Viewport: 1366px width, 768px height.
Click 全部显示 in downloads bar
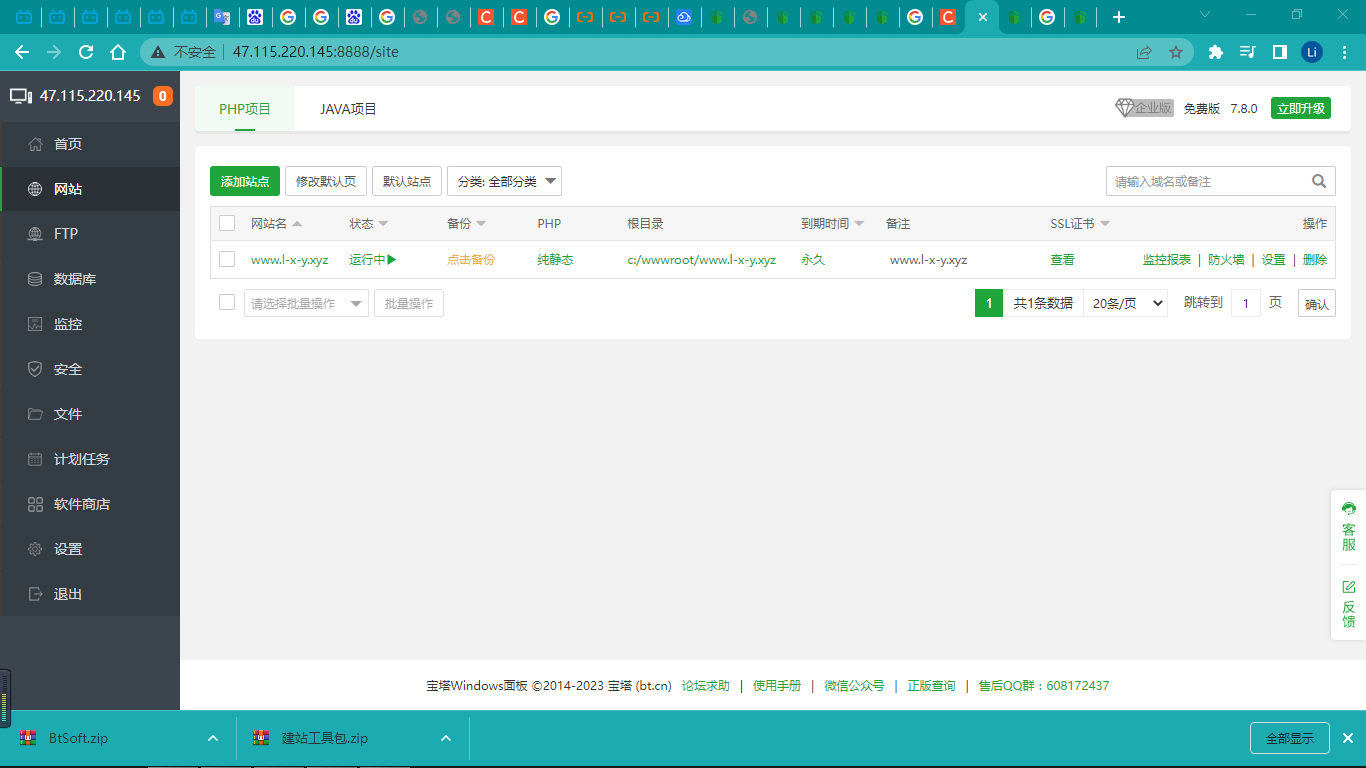click(1290, 738)
